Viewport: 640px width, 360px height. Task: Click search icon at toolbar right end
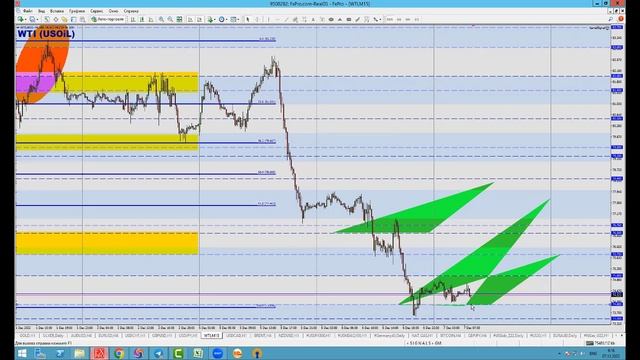point(611,19)
